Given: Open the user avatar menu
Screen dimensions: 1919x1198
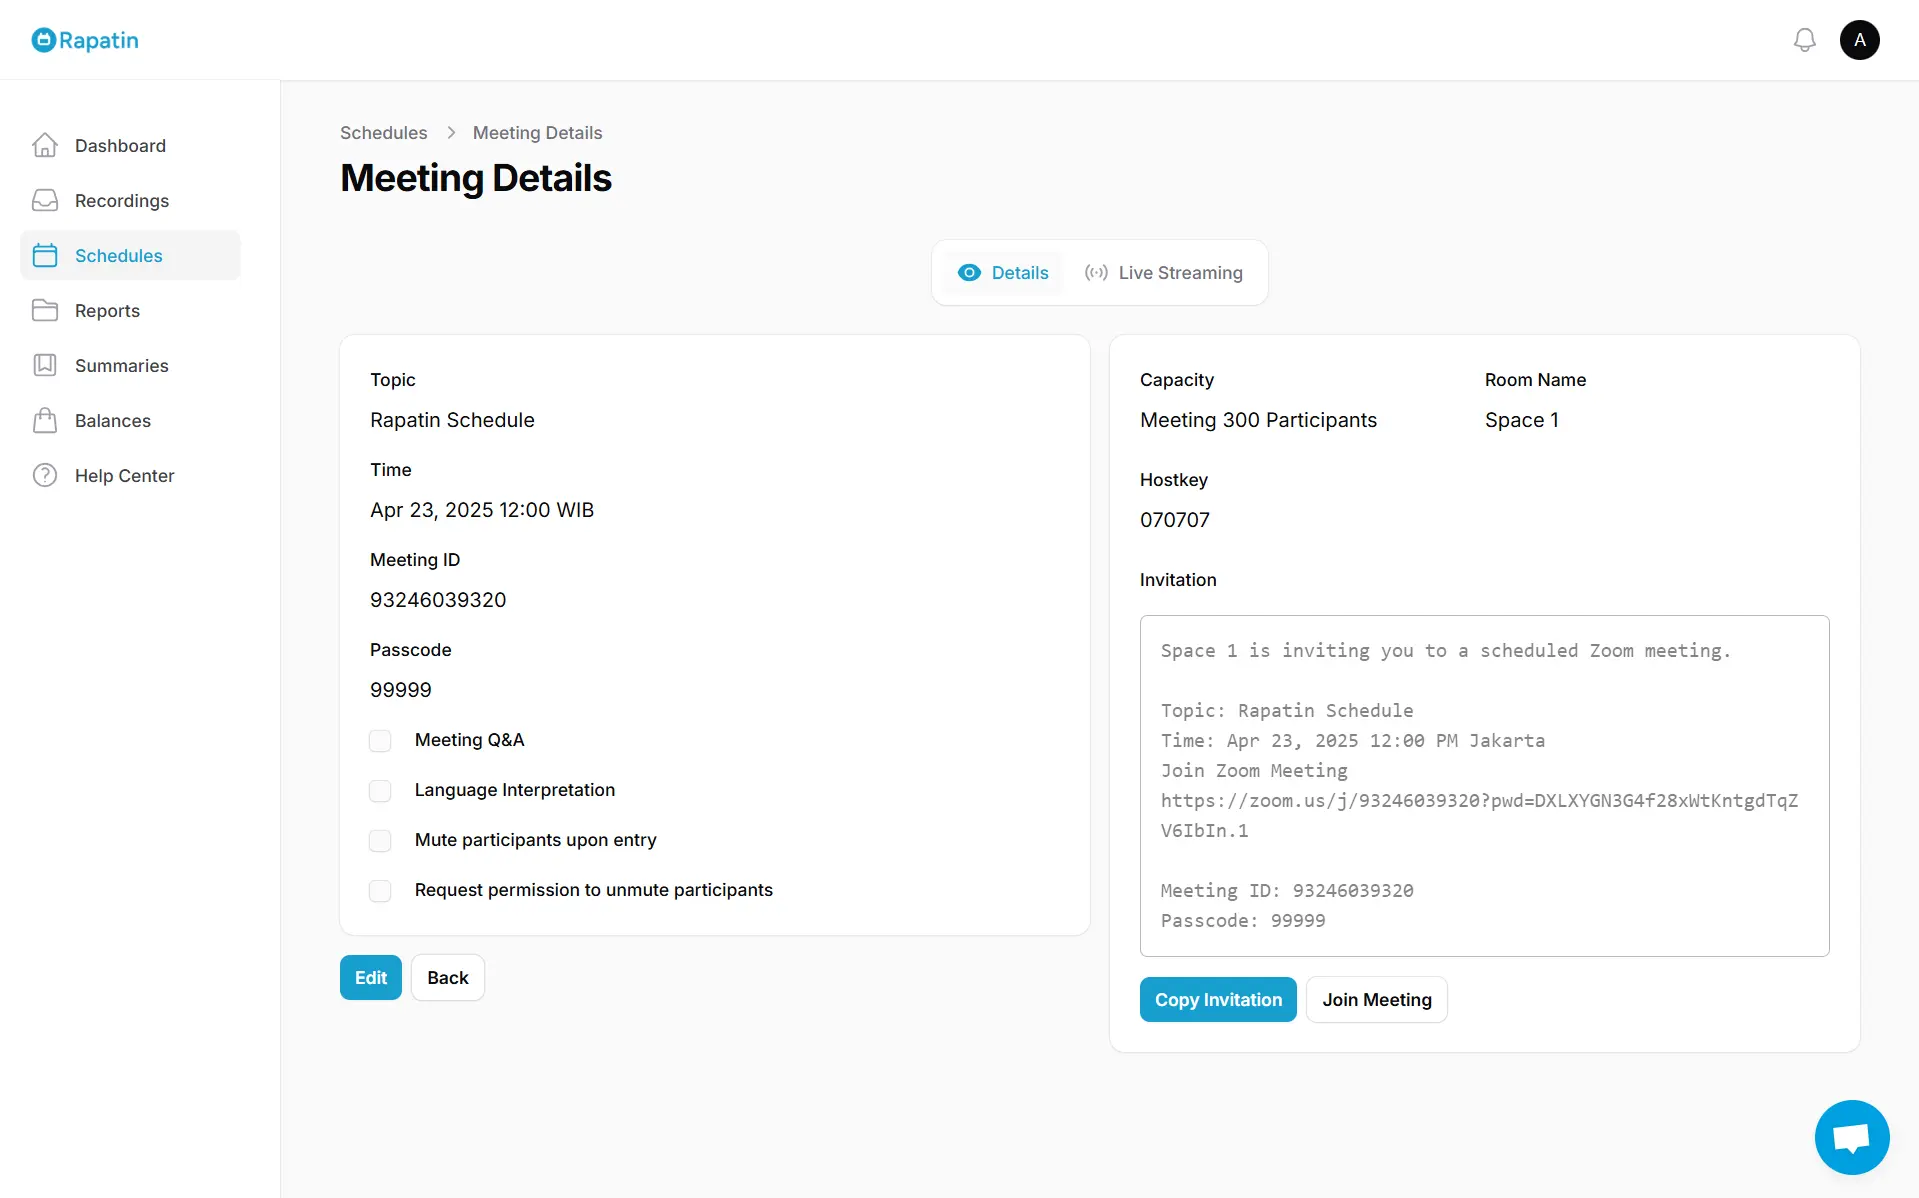Looking at the screenshot, I should point(1859,40).
